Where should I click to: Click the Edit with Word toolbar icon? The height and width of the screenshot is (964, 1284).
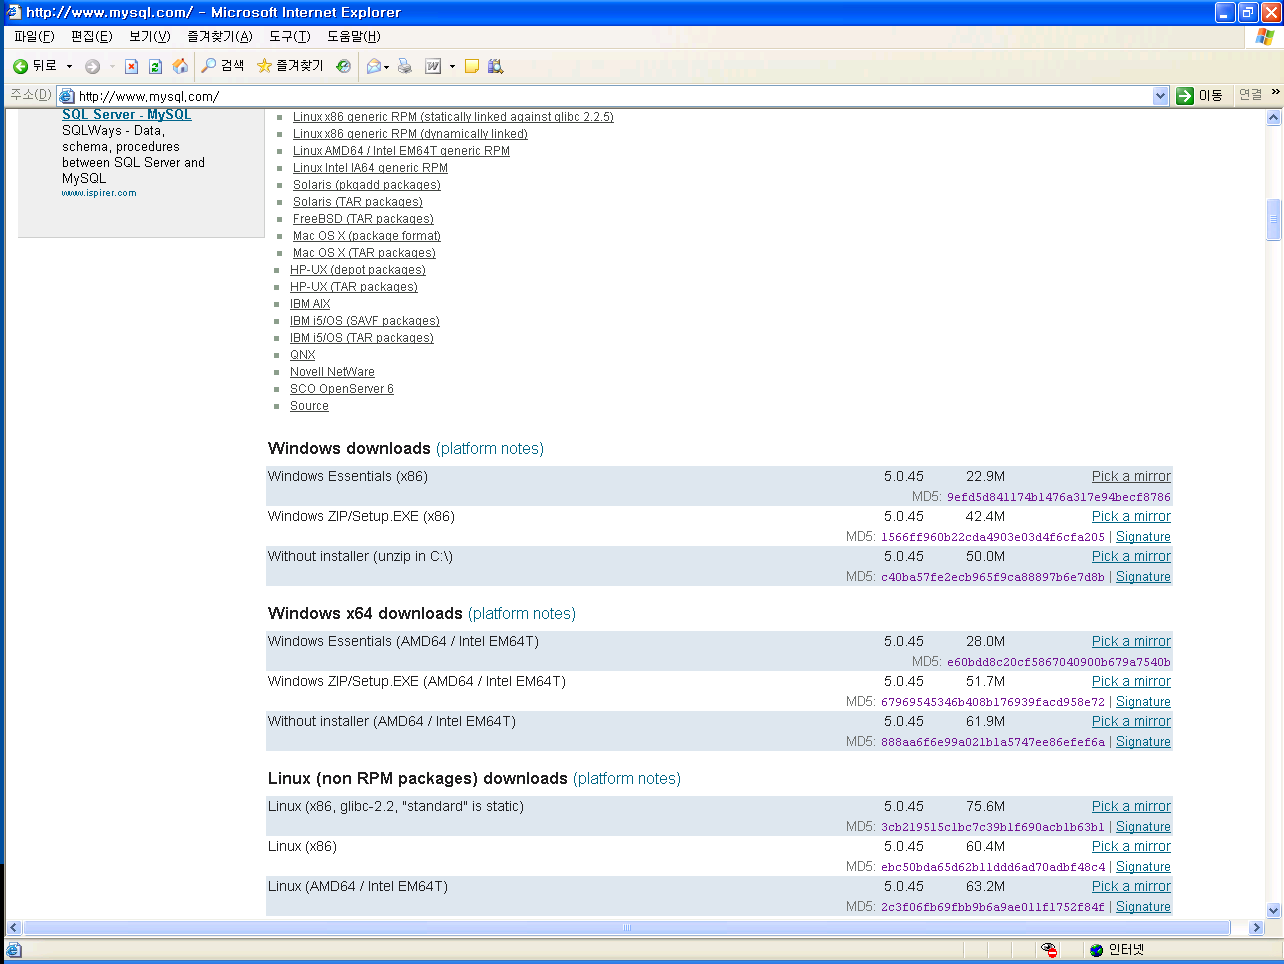tap(433, 67)
